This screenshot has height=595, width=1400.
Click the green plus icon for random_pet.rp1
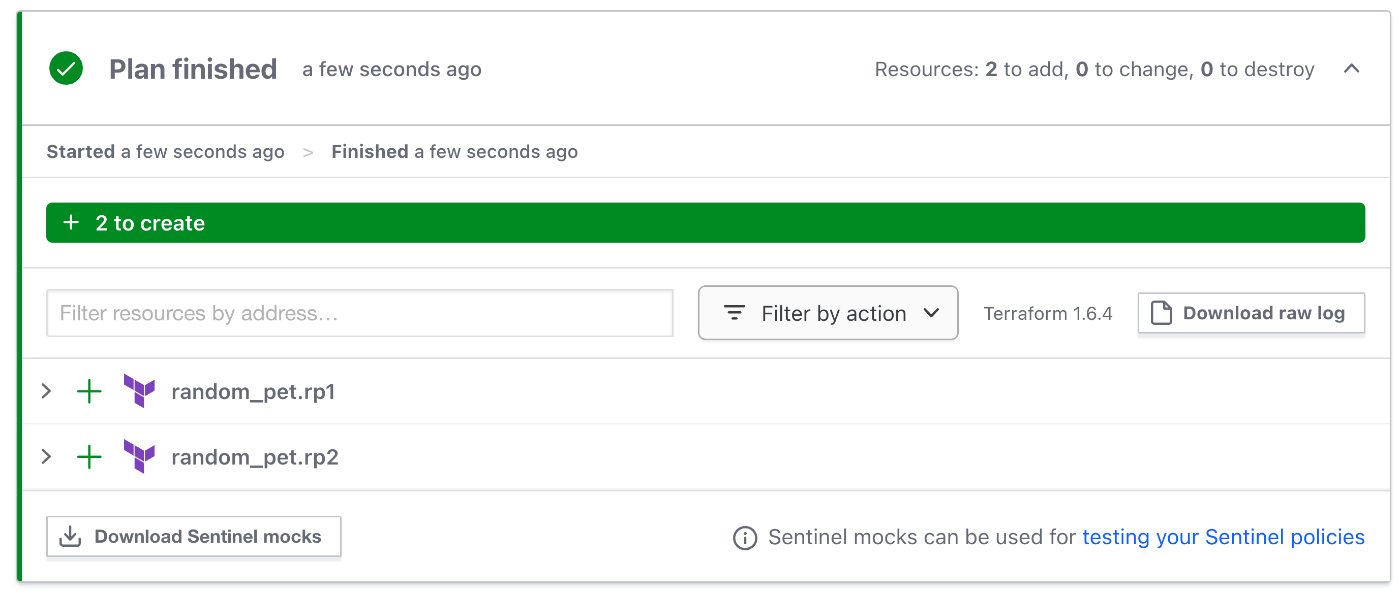[x=90, y=391]
